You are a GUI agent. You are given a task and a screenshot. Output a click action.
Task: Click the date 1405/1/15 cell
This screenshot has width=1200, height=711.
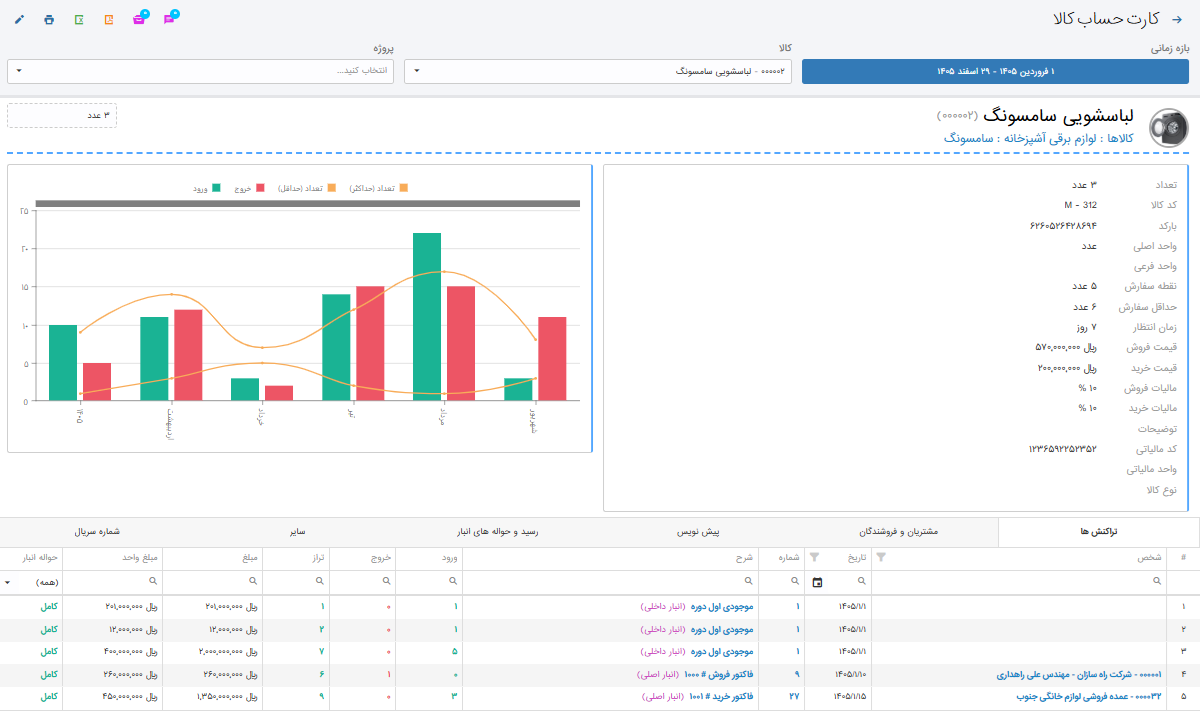[852, 697]
